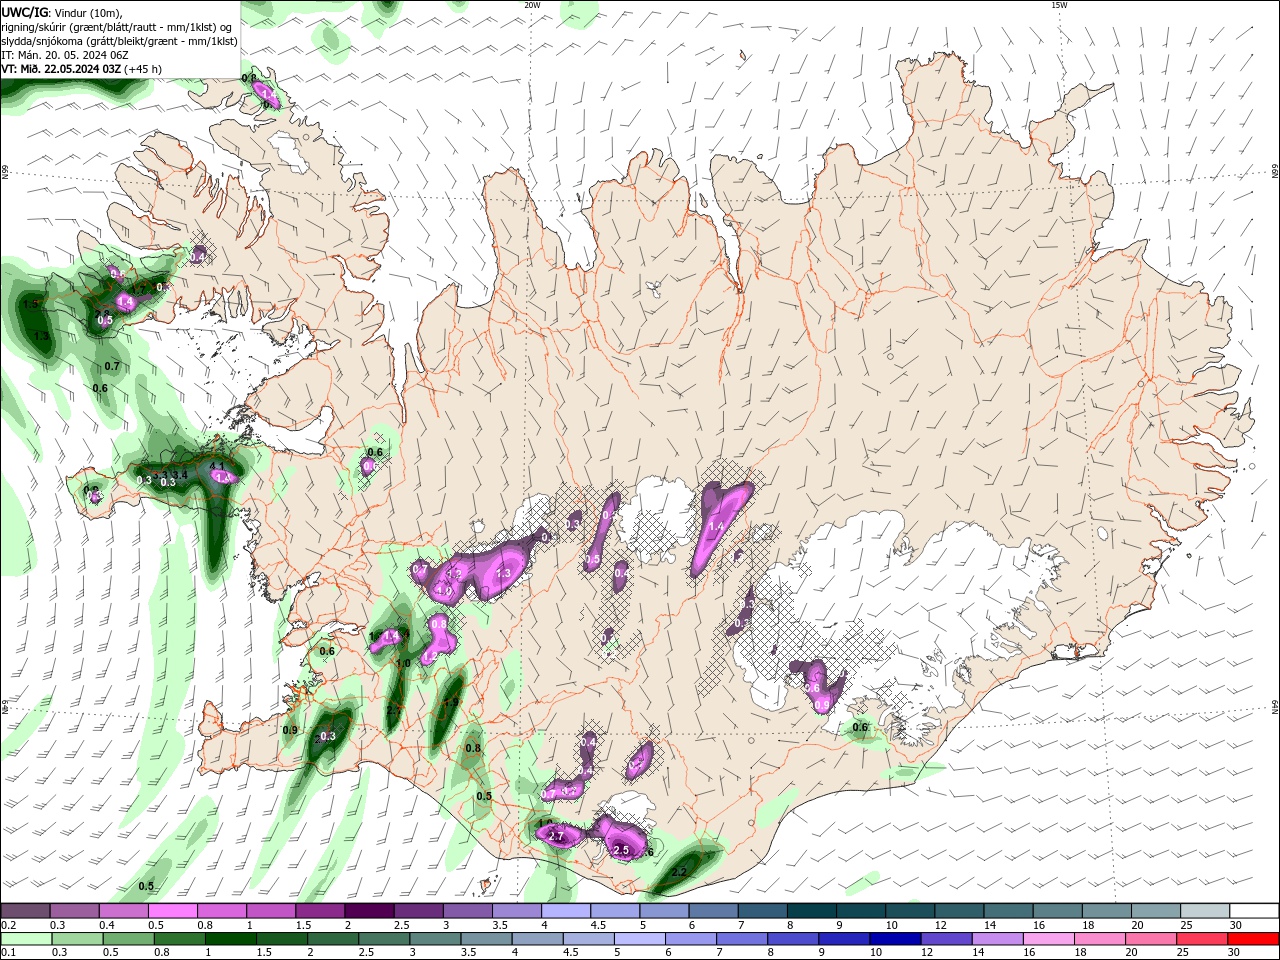1280x960 pixels.
Task: Click the grey-green swatch labelled 3 in the bottom legend row
Action: (435, 939)
